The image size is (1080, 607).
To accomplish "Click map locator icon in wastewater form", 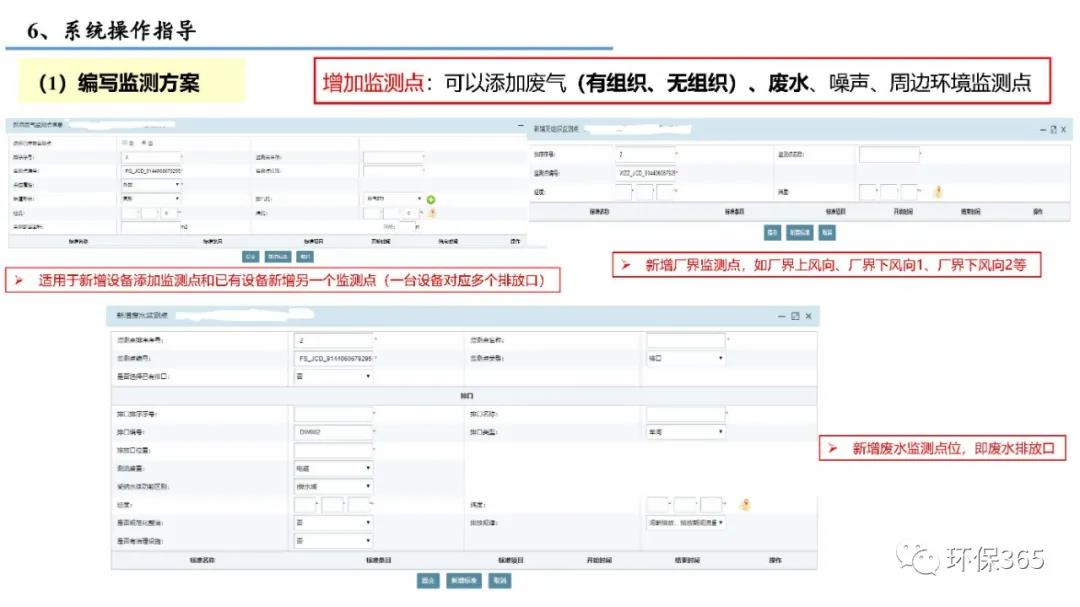I will pyautogui.click(x=744, y=505).
